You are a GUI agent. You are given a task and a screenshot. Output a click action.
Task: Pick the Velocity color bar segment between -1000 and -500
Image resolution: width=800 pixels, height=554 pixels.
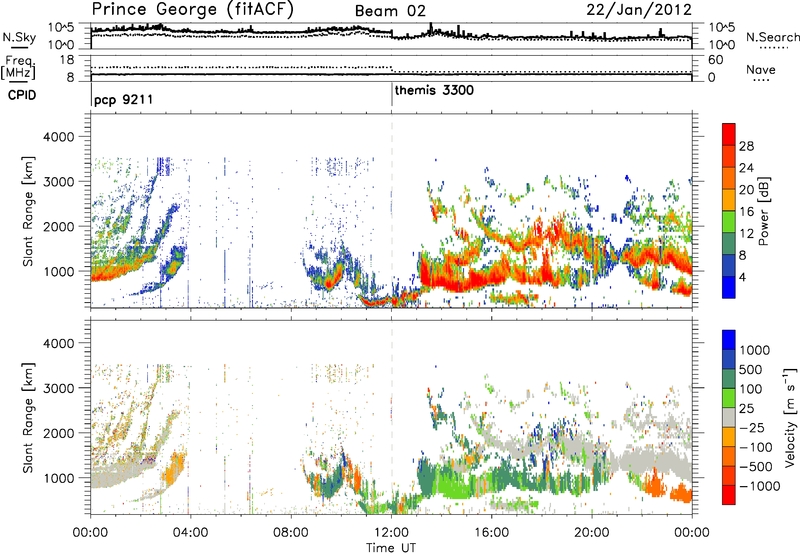[x=729, y=476]
